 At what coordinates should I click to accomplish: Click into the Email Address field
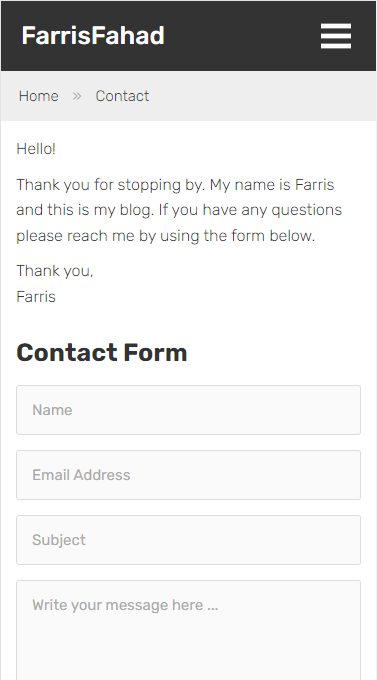point(188,475)
